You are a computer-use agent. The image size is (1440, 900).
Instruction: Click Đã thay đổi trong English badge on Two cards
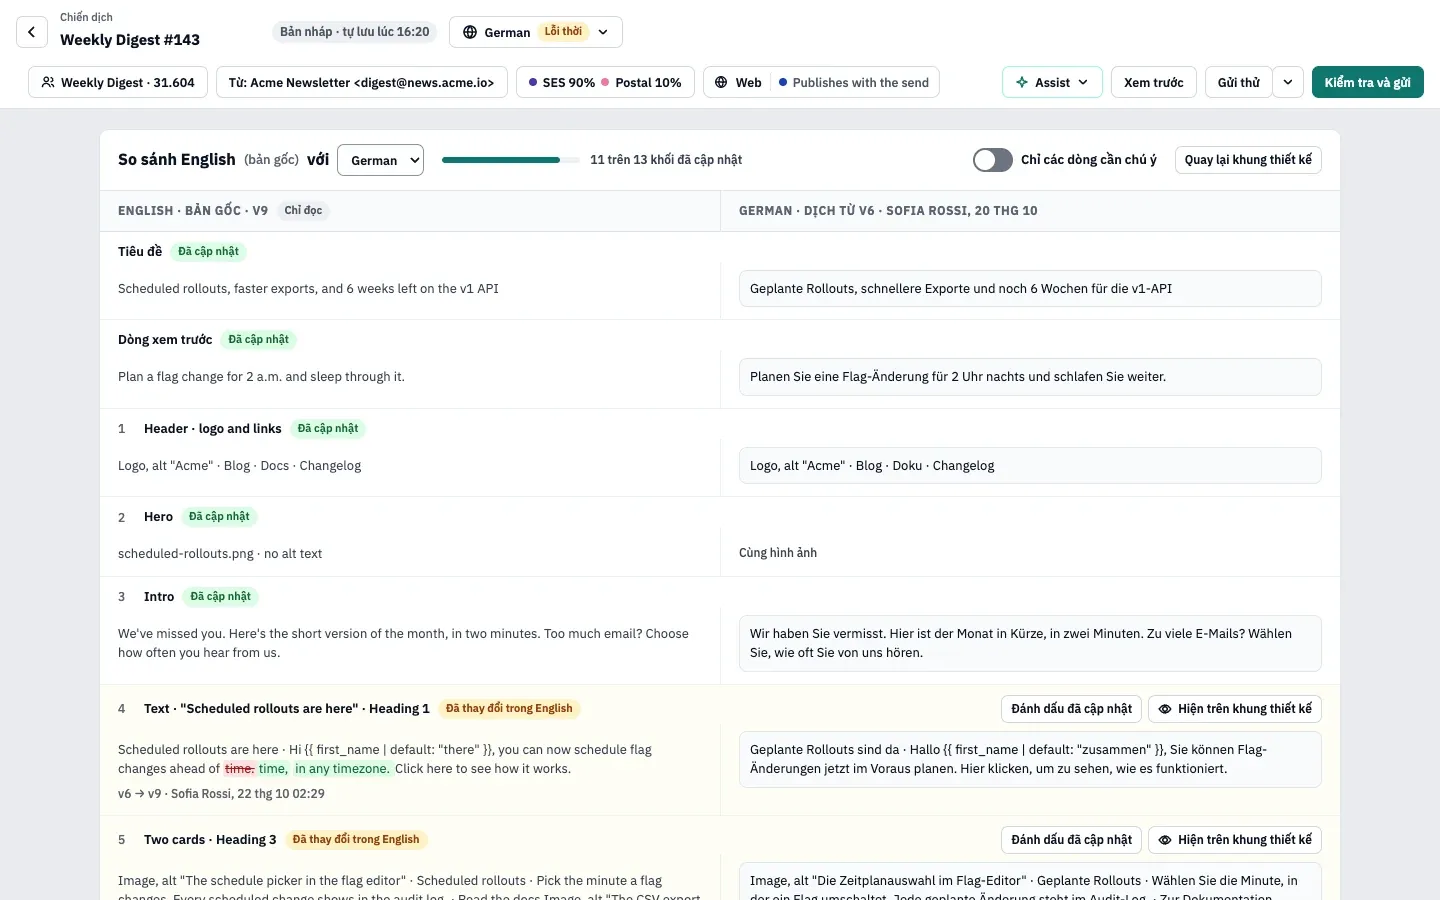click(x=356, y=840)
